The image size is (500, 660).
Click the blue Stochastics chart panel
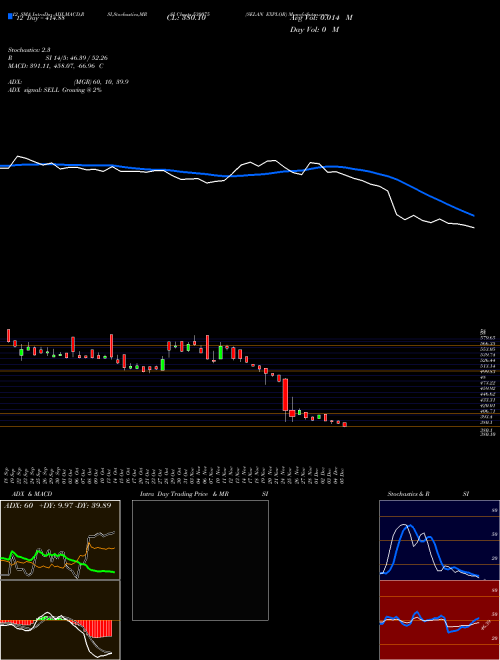click(x=439, y=540)
